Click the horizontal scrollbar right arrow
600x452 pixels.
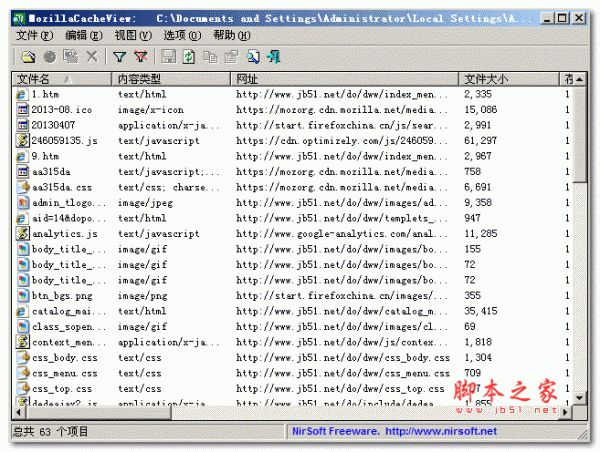tap(565, 412)
